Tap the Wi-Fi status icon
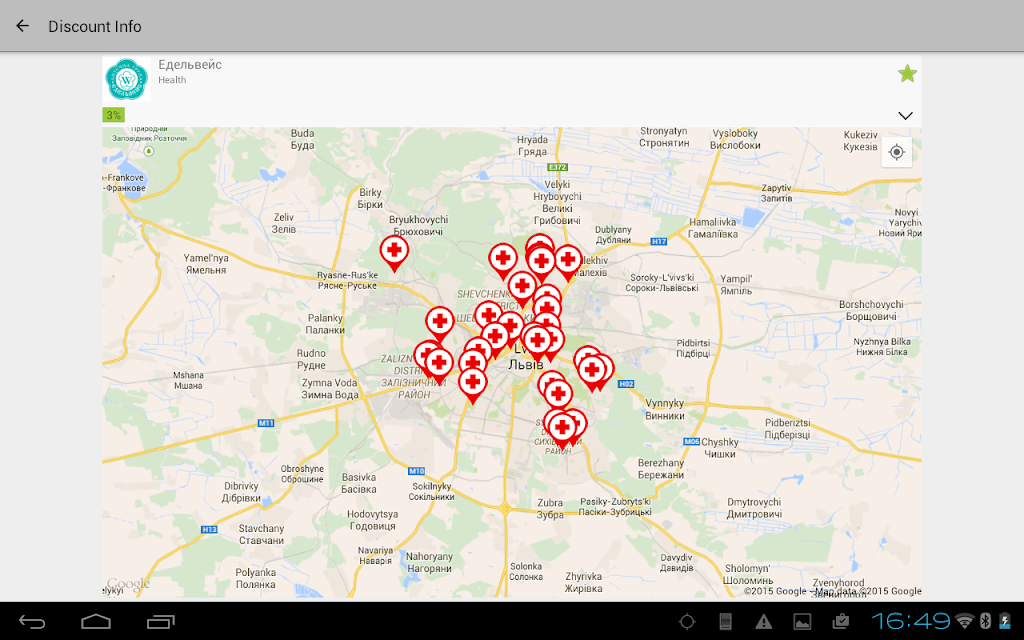The image size is (1024, 640). coord(964,621)
